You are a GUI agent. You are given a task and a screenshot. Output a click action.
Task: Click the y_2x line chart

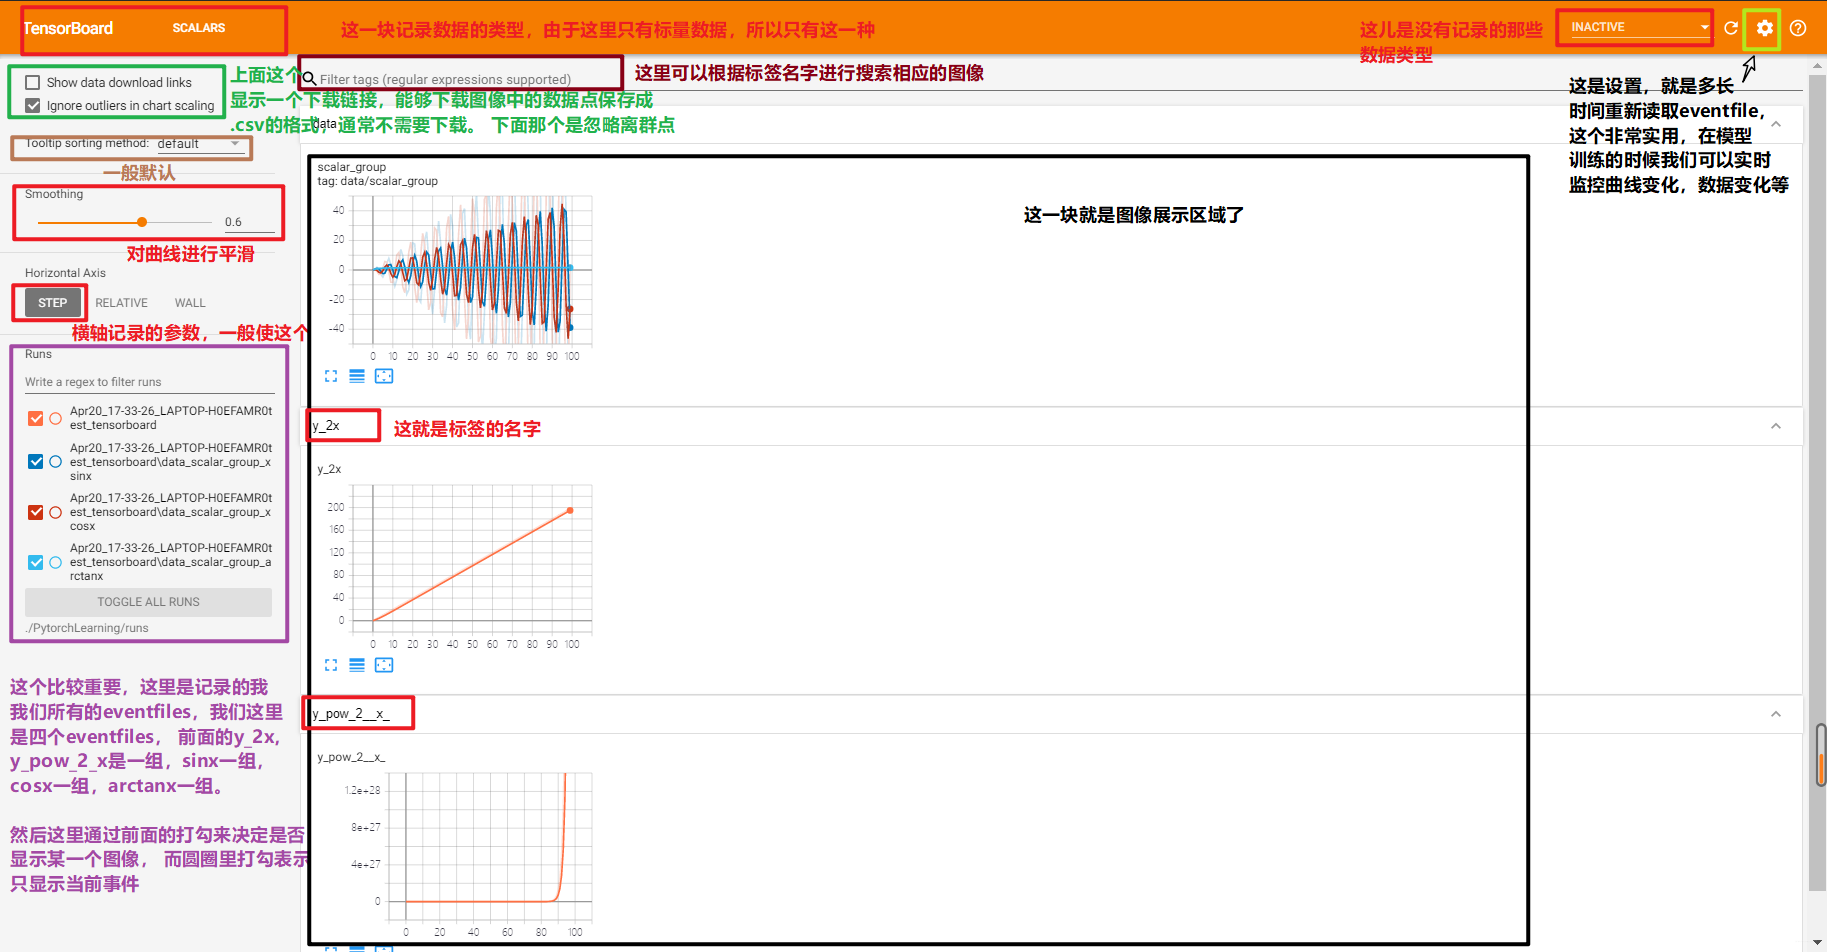point(472,560)
